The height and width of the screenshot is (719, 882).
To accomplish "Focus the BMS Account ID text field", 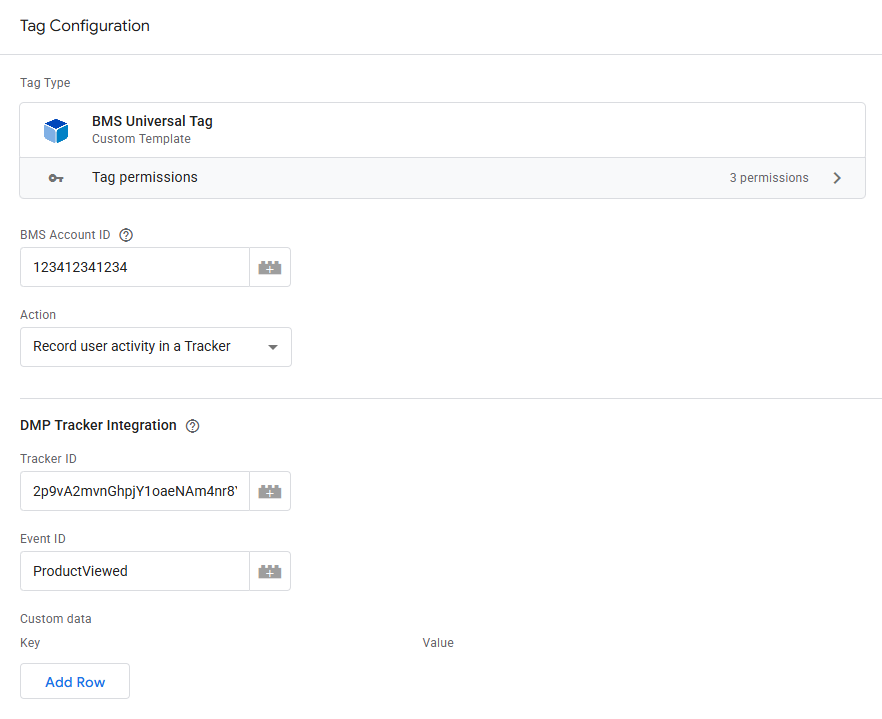I will point(134,267).
